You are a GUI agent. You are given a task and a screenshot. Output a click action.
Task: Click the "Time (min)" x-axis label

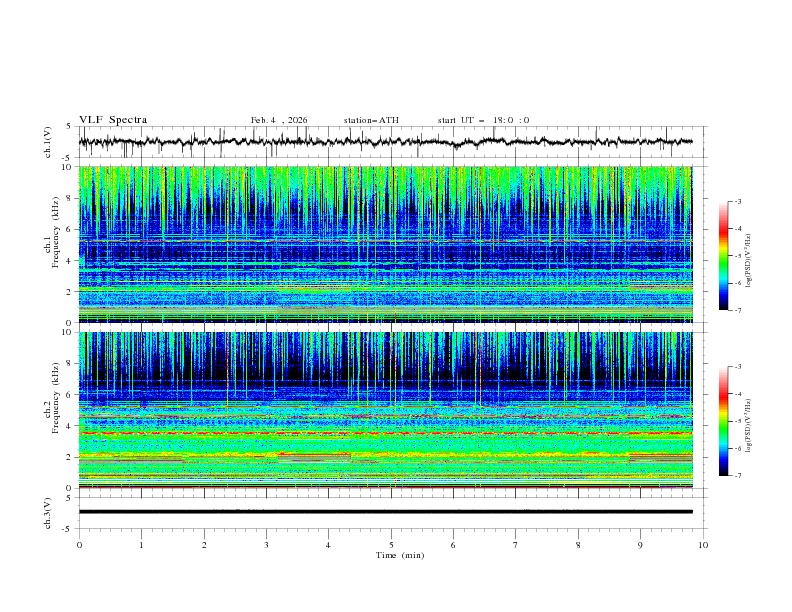pyautogui.click(x=400, y=555)
